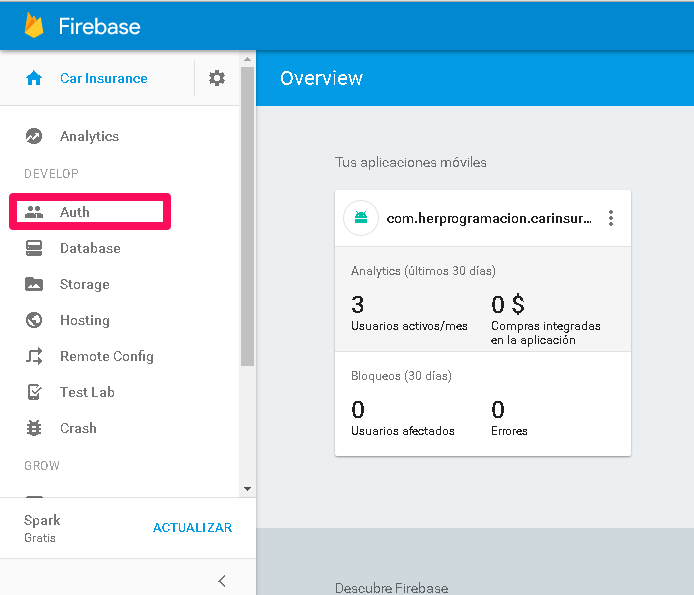Click the 'Analytics (últimos 30 días)' heading

pyautogui.click(x=423, y=271)
